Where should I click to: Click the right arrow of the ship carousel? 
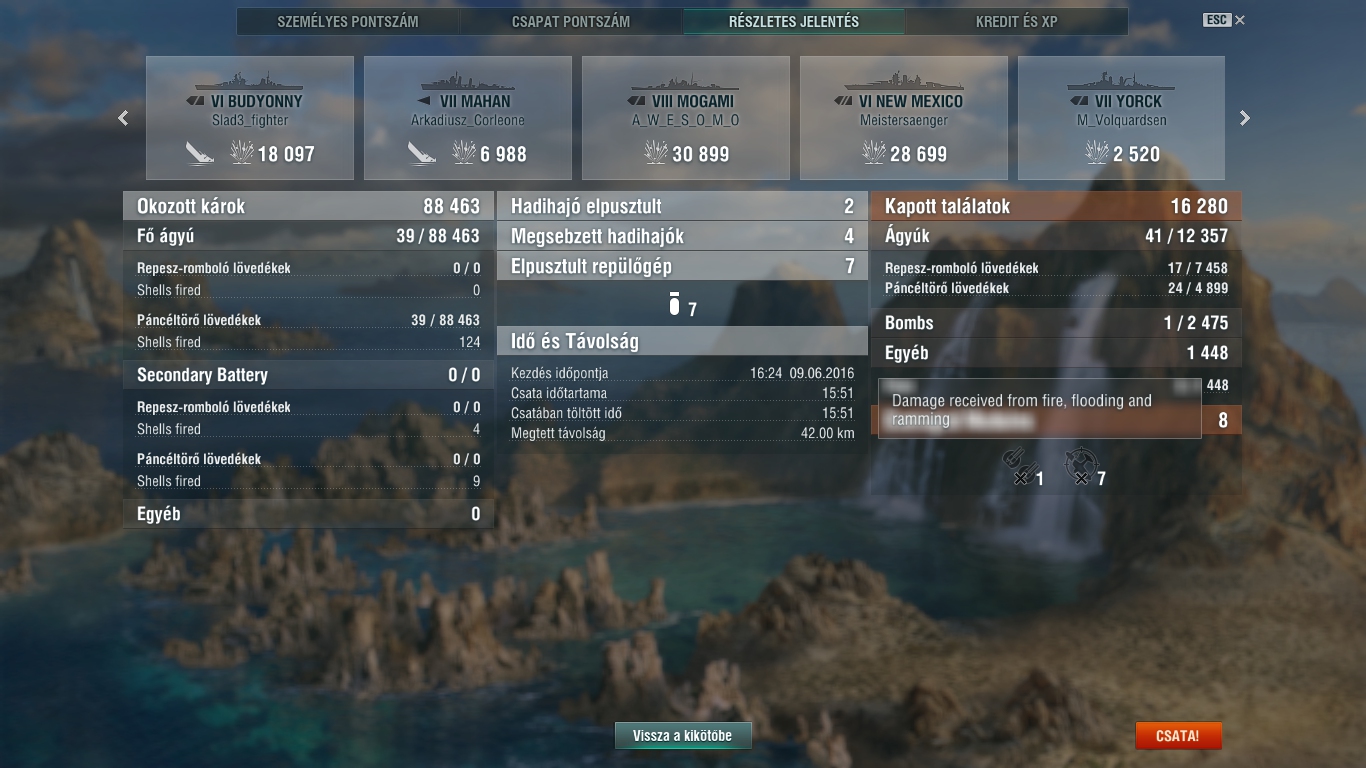[1245, 118]
